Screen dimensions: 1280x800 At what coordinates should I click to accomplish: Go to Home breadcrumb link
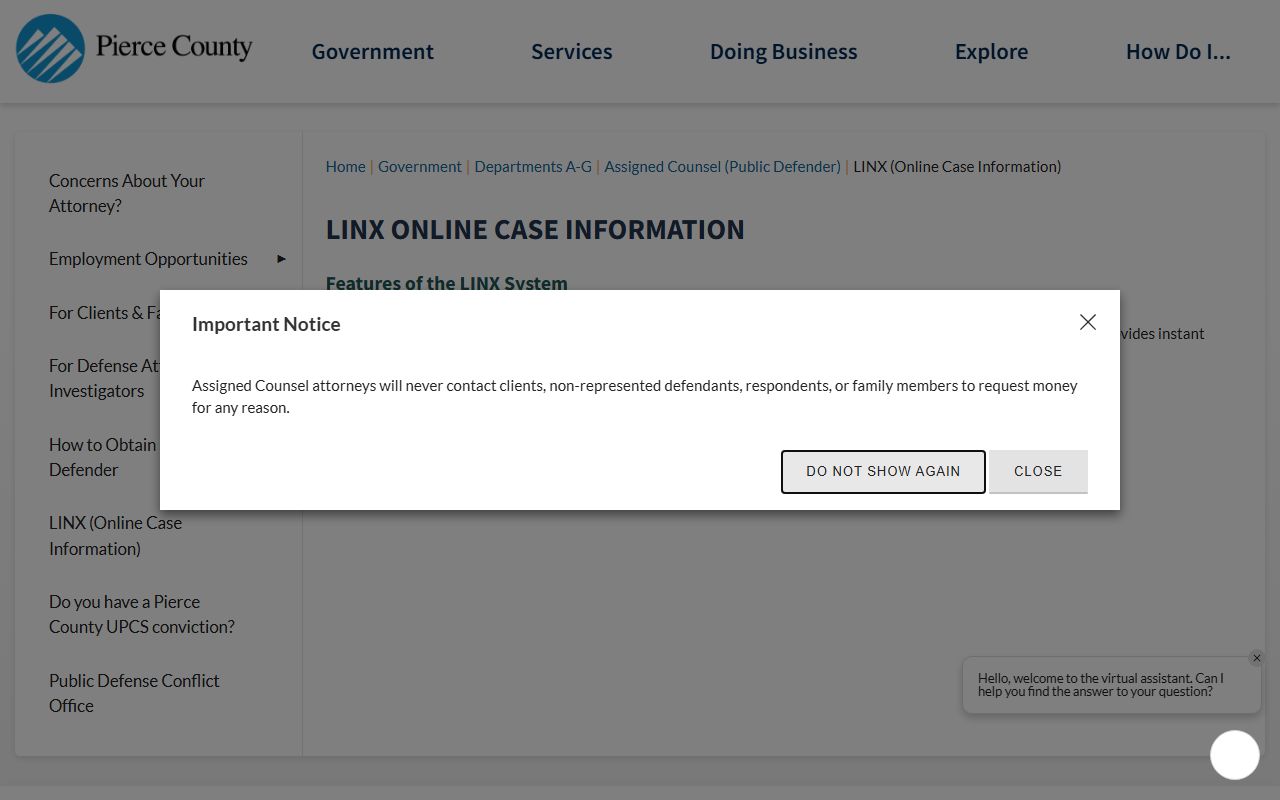(345, 167)
